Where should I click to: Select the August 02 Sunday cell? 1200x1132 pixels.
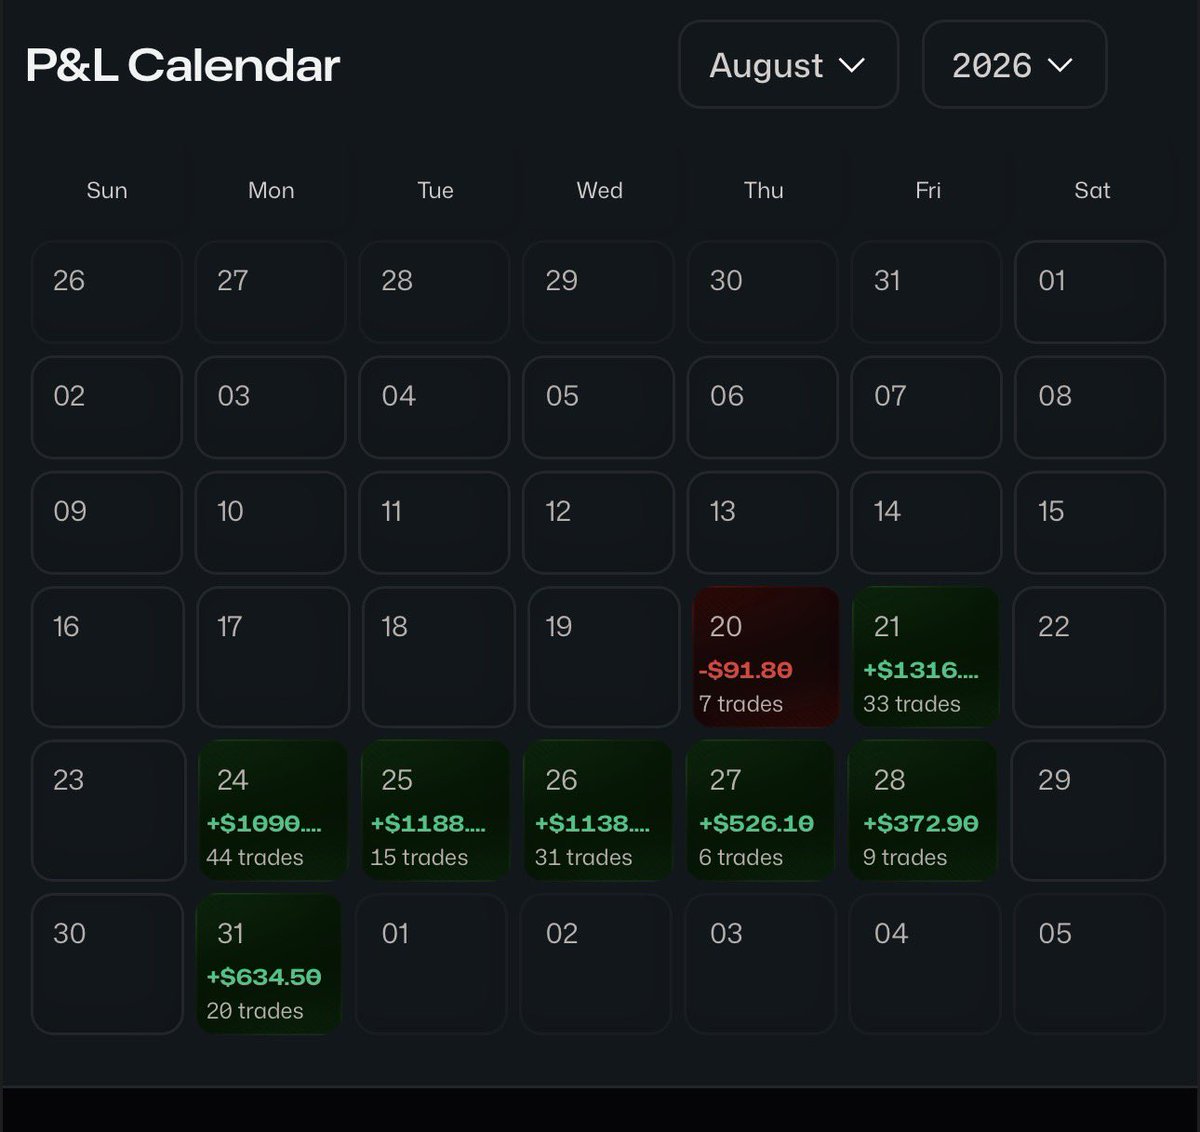(107, 407)
